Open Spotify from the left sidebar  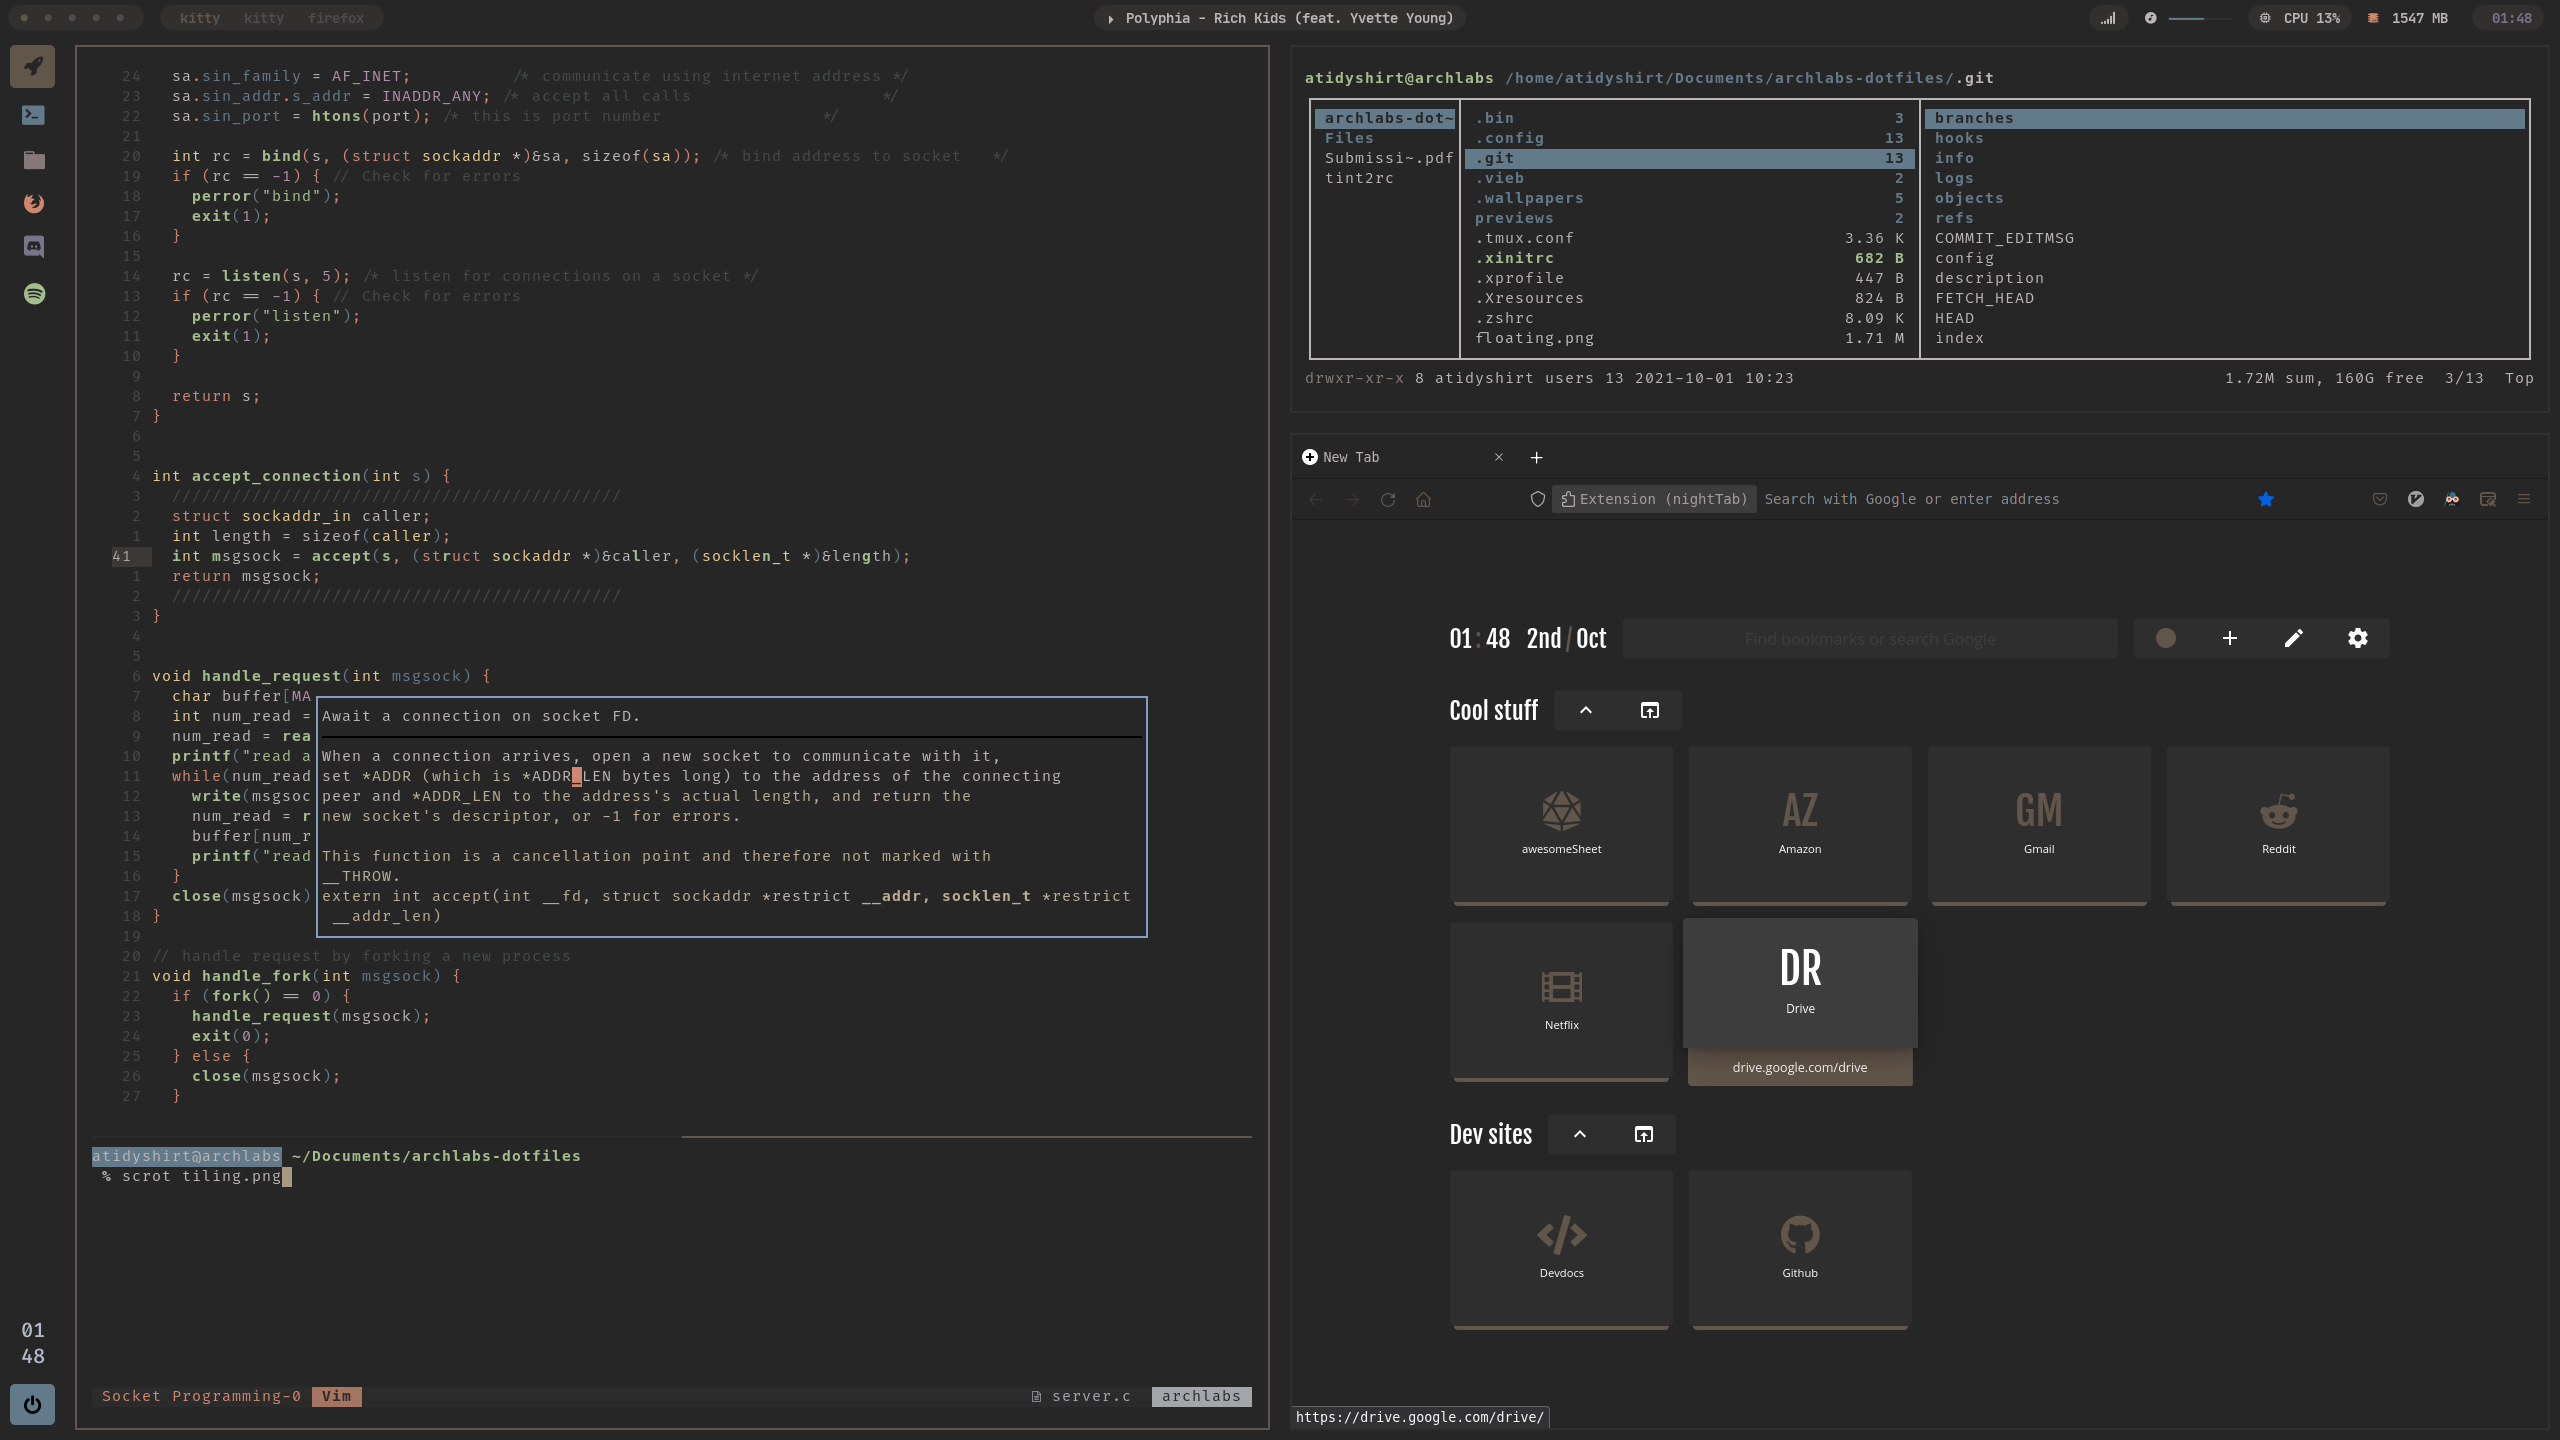[x=34, y=293]
